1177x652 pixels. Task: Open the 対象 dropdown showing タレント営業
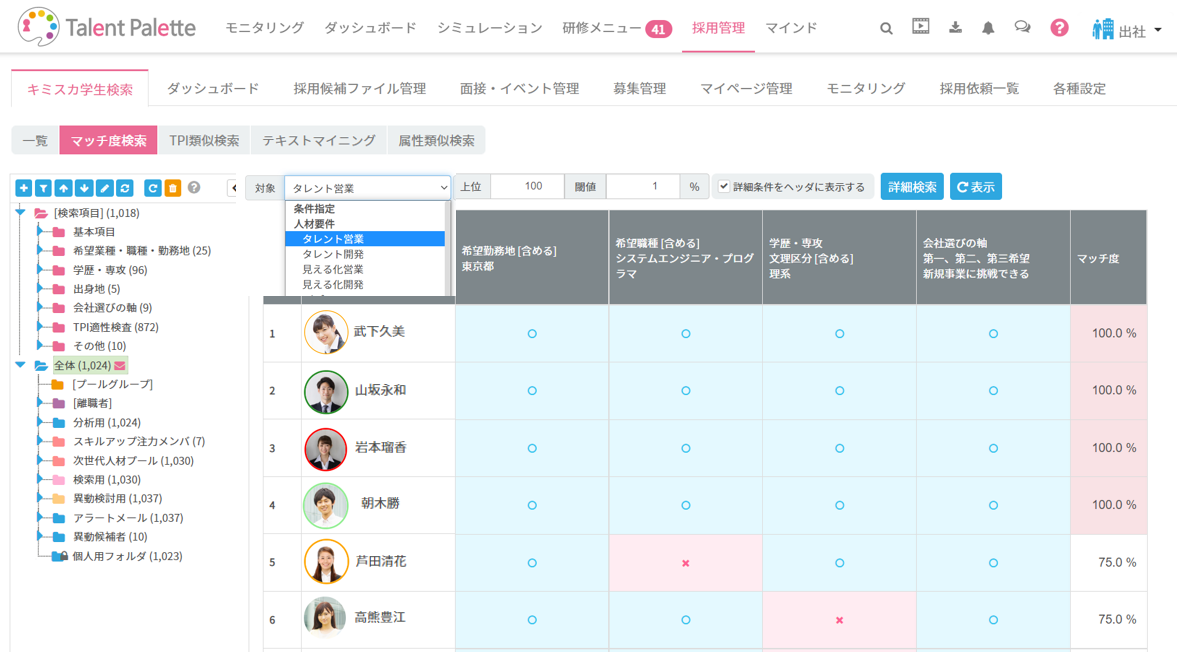tap(368, 188)
